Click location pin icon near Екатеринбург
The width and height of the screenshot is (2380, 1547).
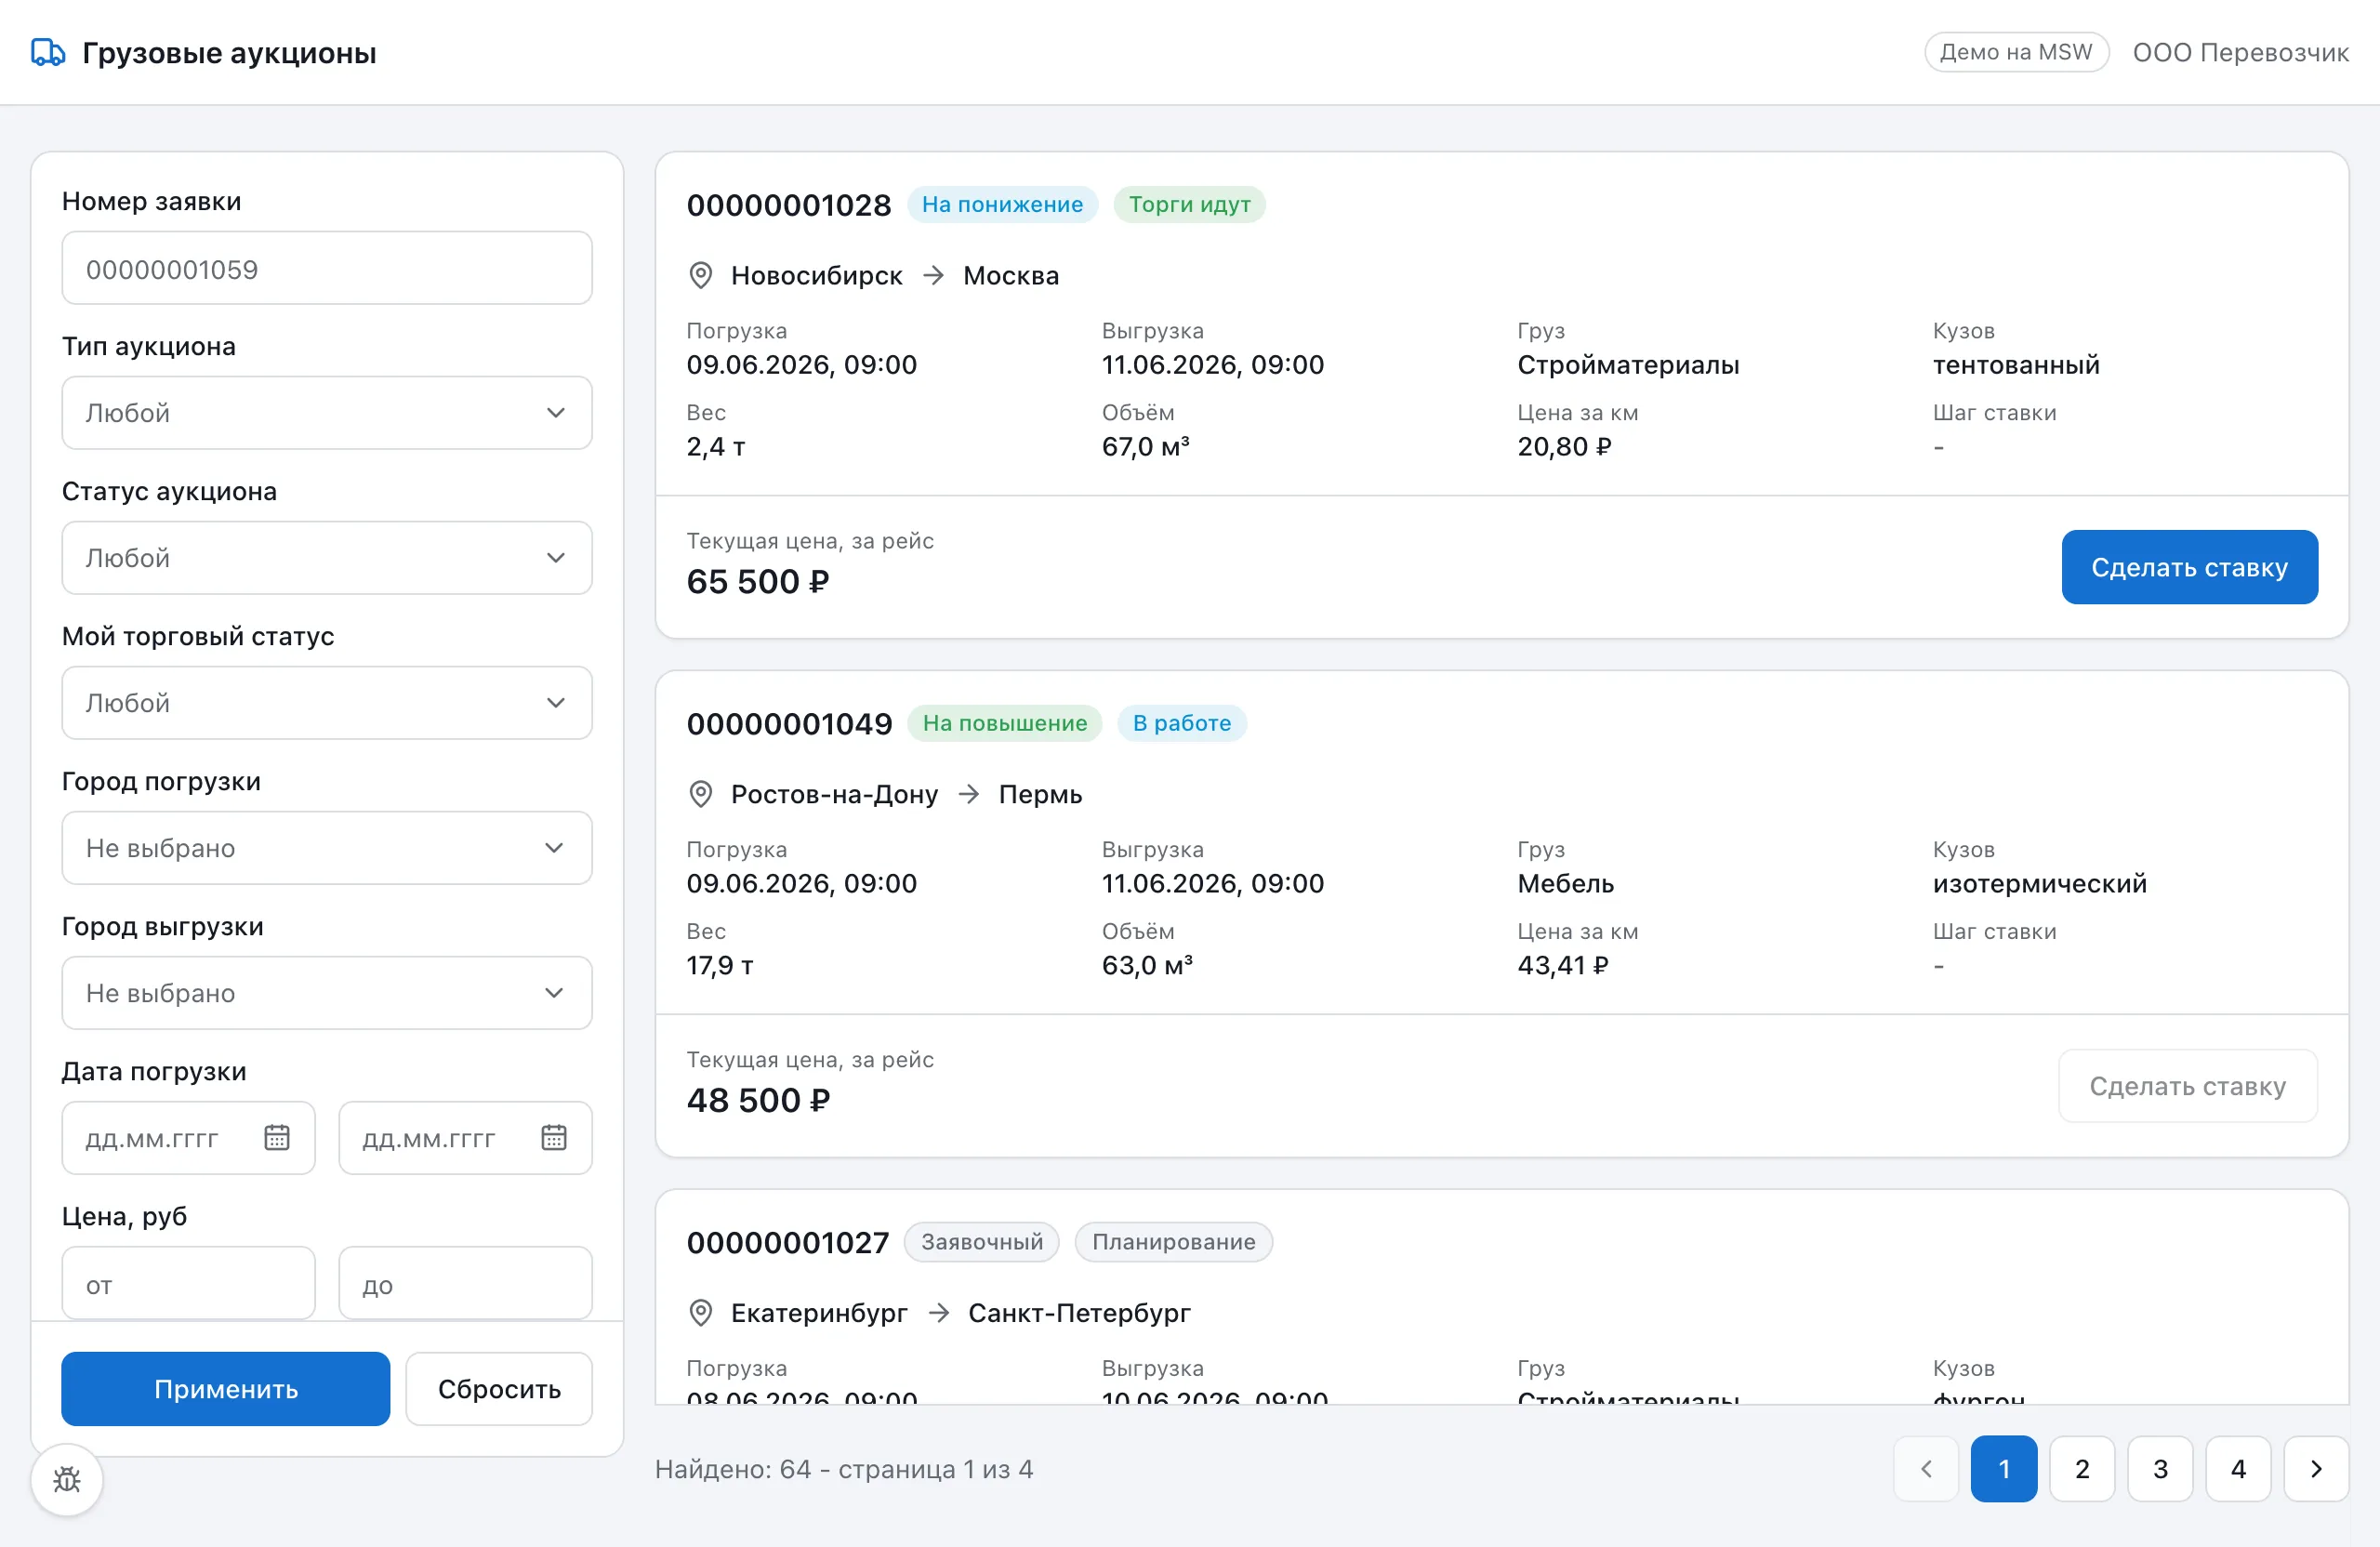click(x=701, y=1312)
